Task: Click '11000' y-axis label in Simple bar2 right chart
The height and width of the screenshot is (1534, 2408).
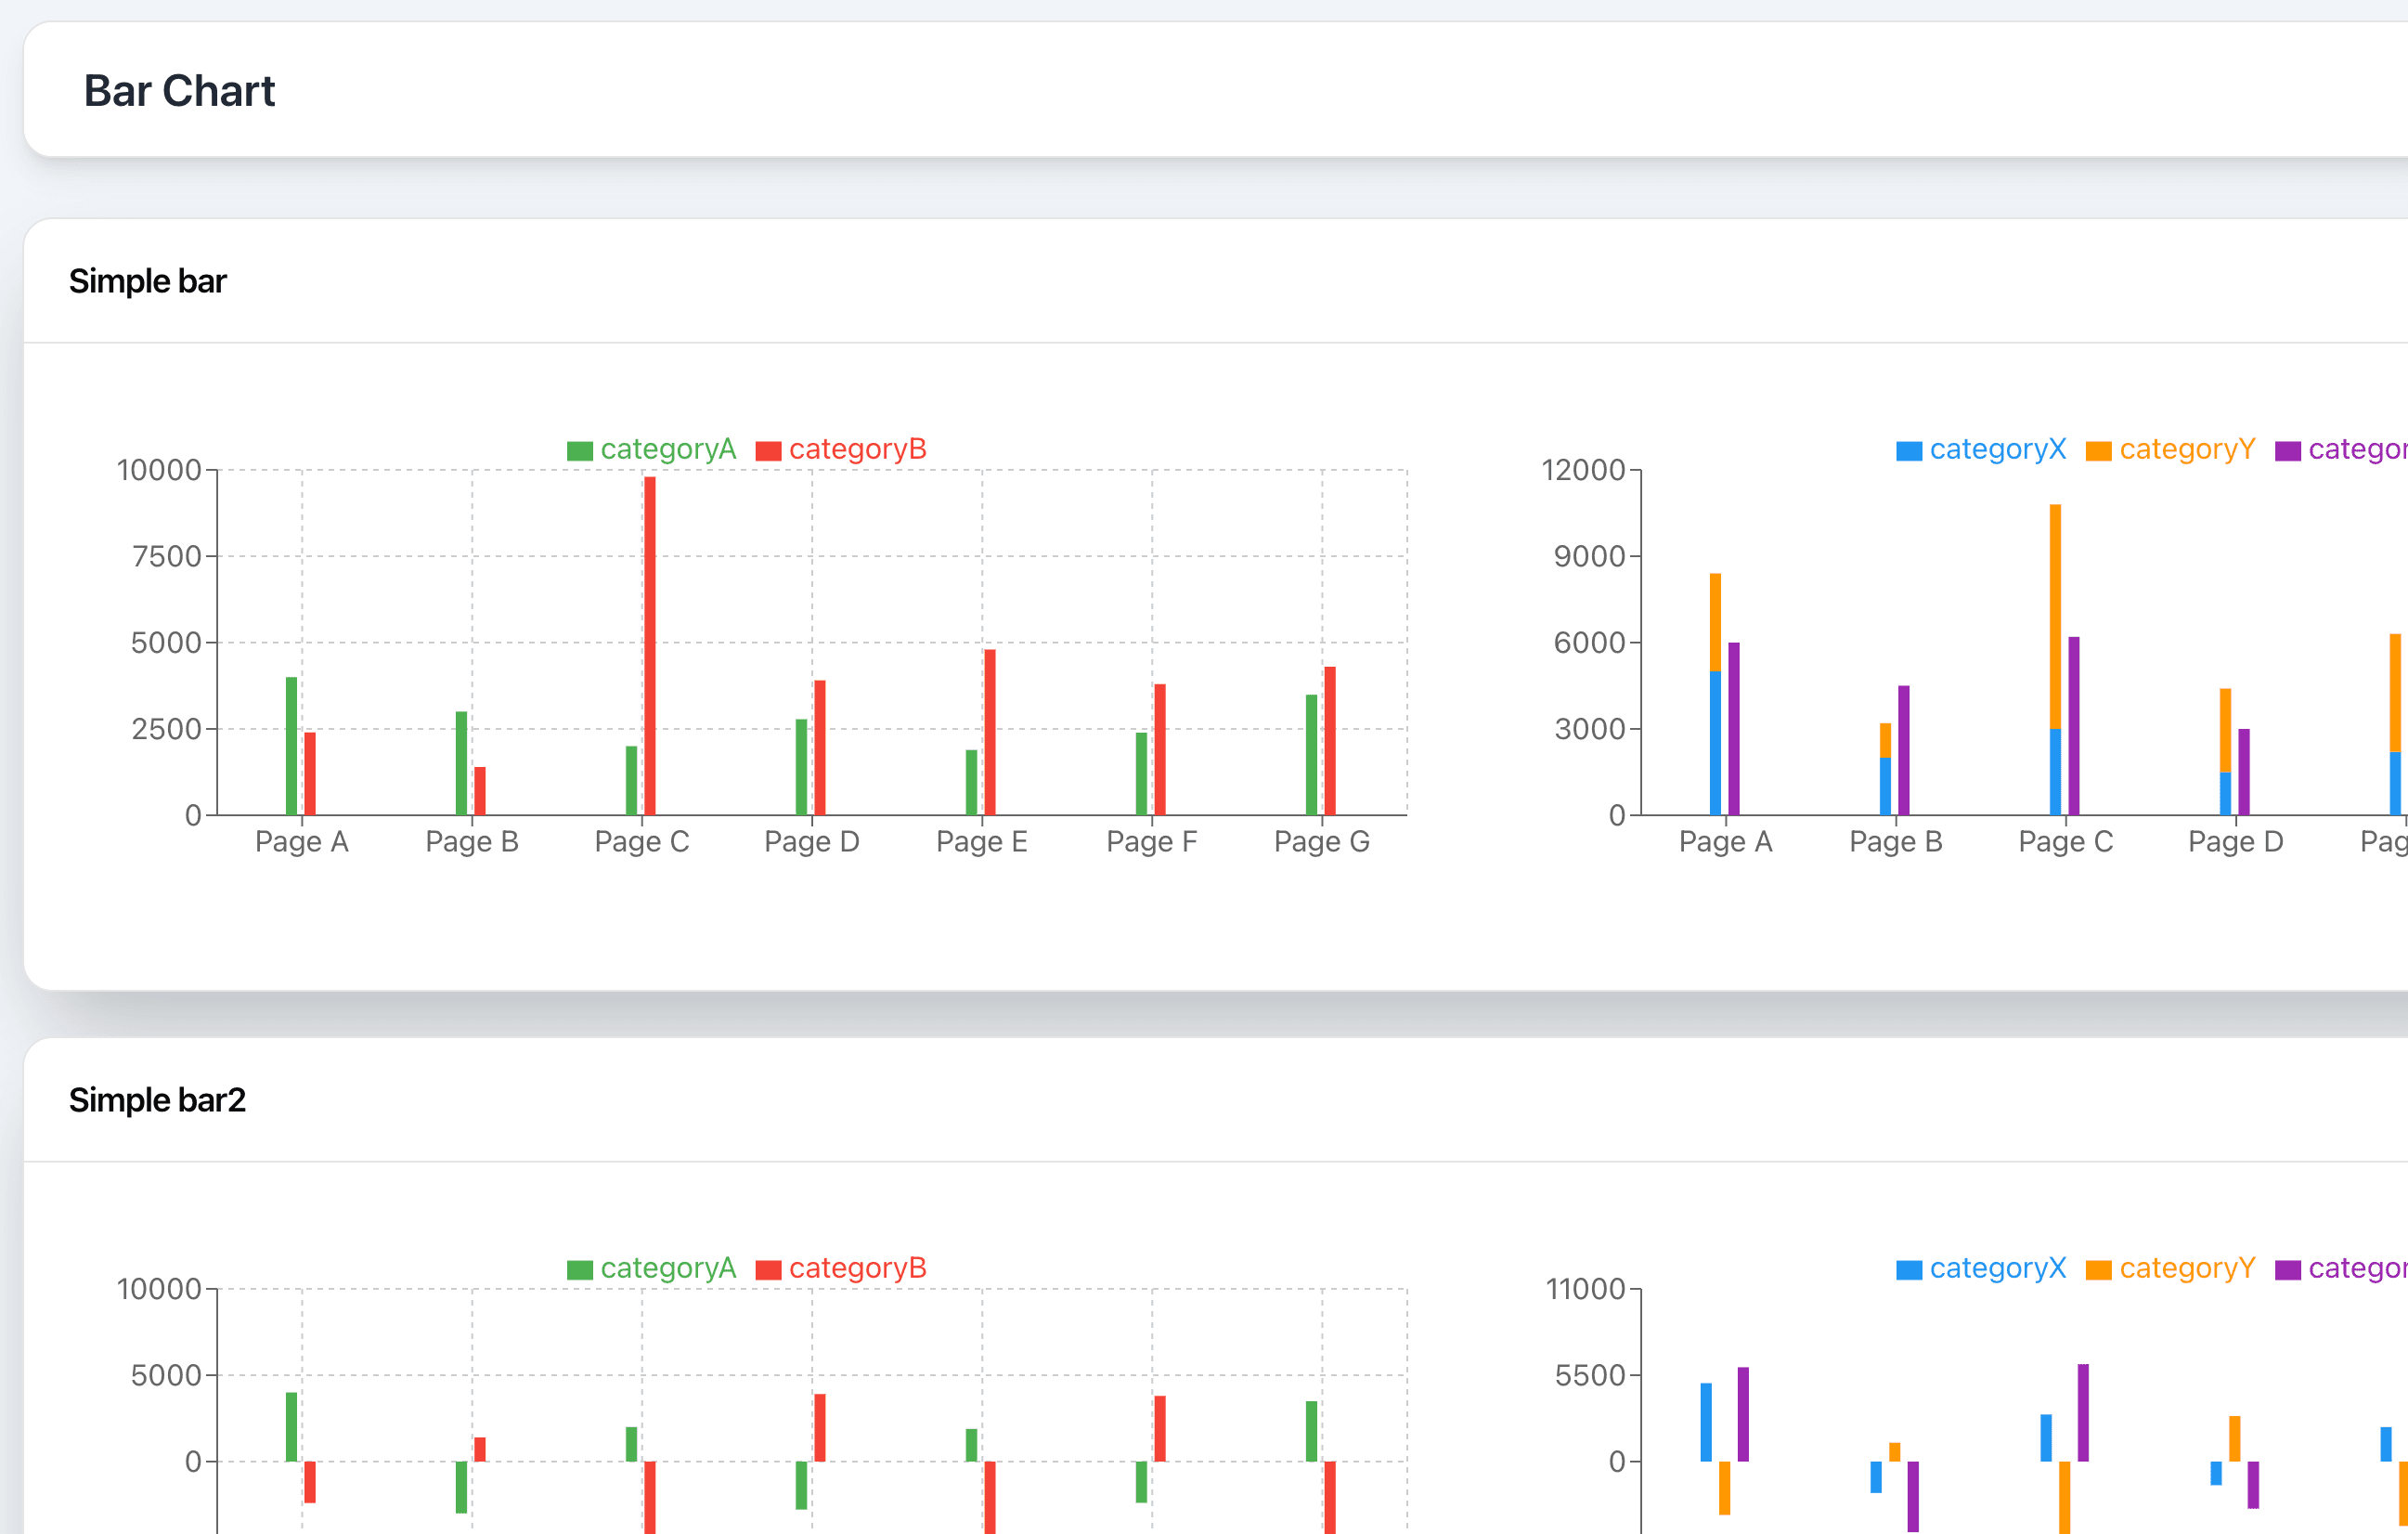Action: 1585,1289
